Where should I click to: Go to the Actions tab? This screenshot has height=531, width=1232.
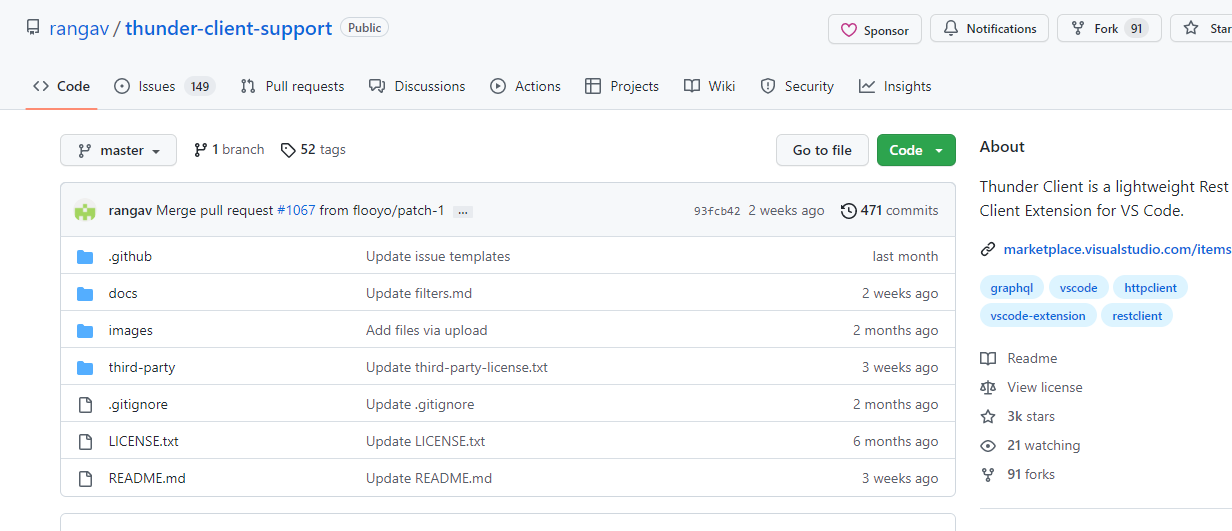[x=525, y=87]
